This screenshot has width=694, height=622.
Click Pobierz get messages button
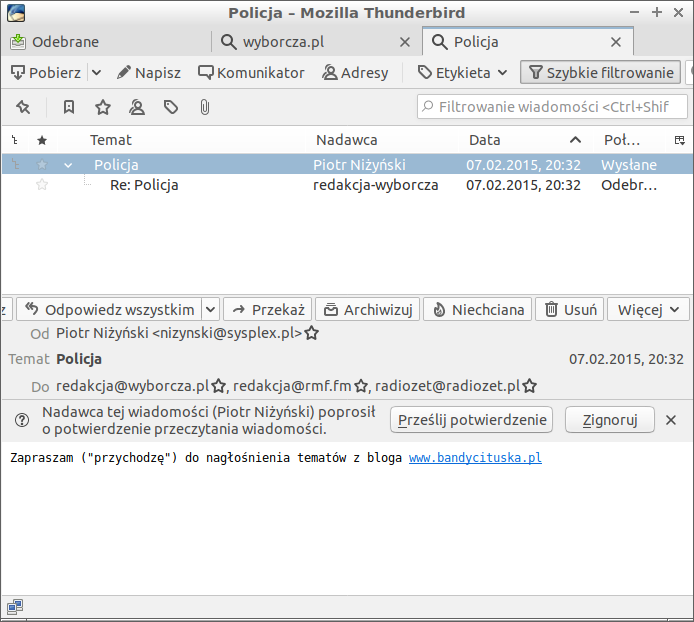coord(46,73)
